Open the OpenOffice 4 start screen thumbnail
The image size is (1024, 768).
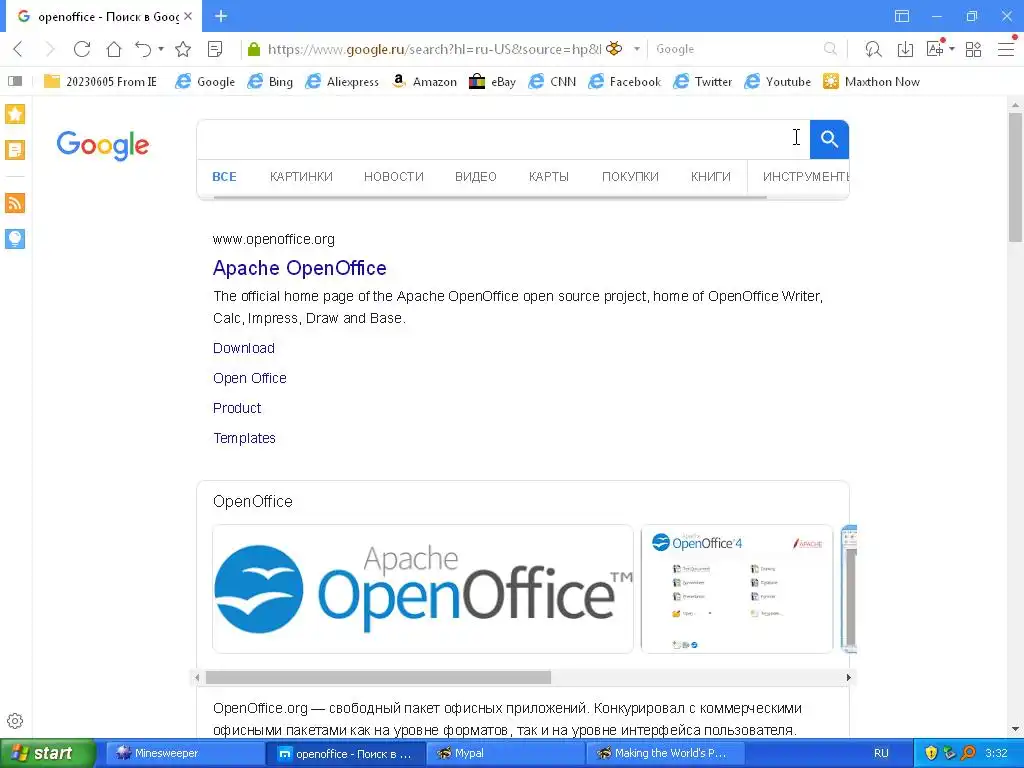(x=737, y=589)
